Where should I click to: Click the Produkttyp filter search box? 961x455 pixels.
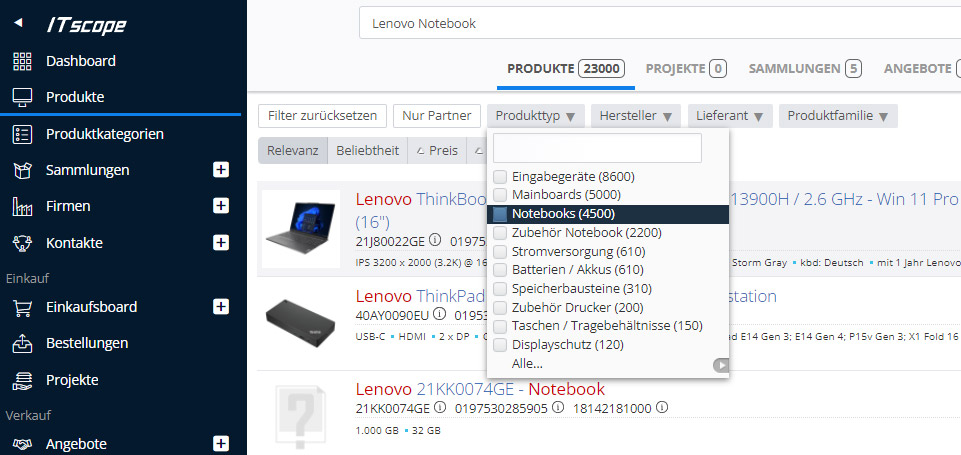pos(598,148)
